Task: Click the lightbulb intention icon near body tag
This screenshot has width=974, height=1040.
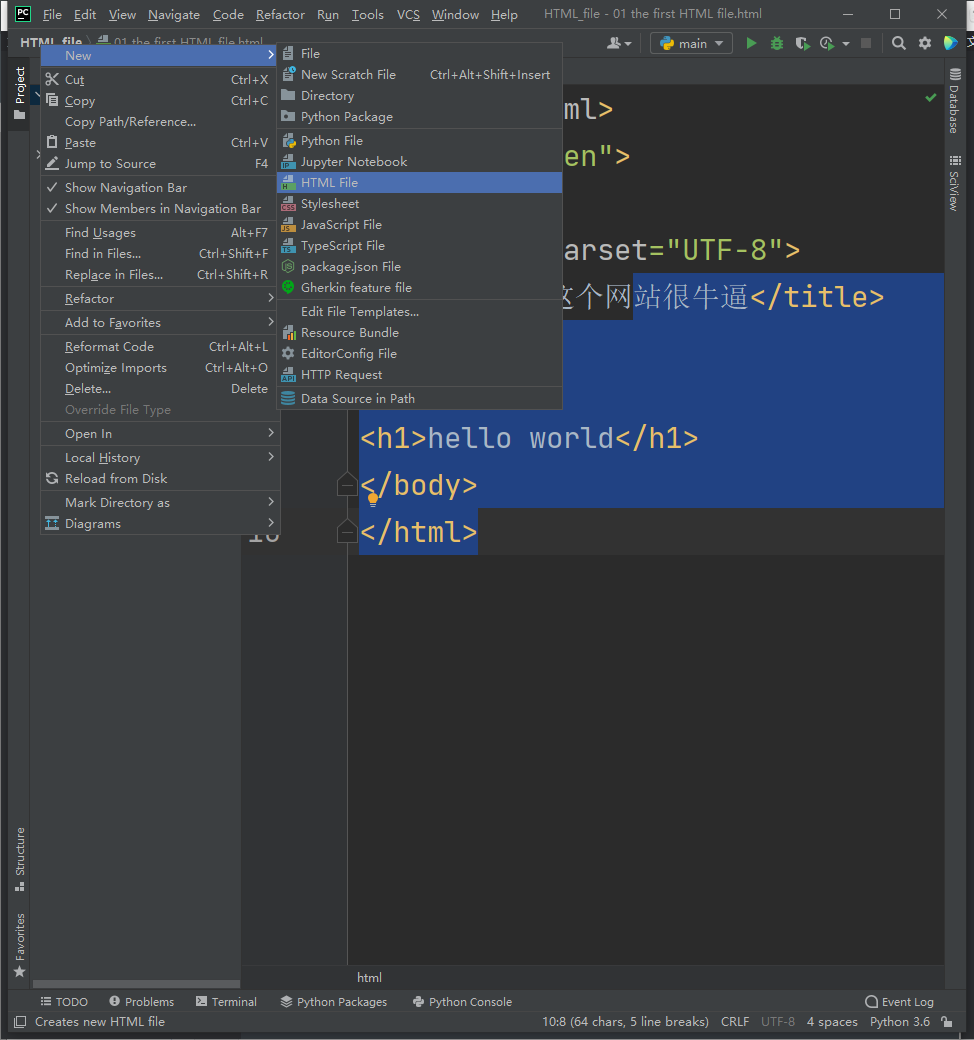Action: [x=373, y=499]
